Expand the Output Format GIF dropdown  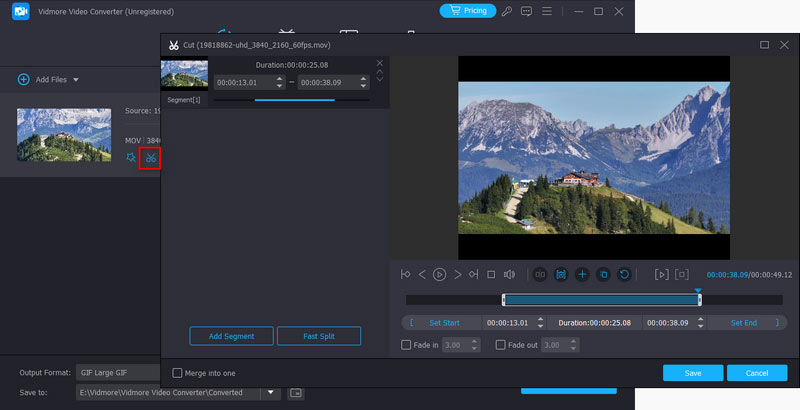point(117,372)
